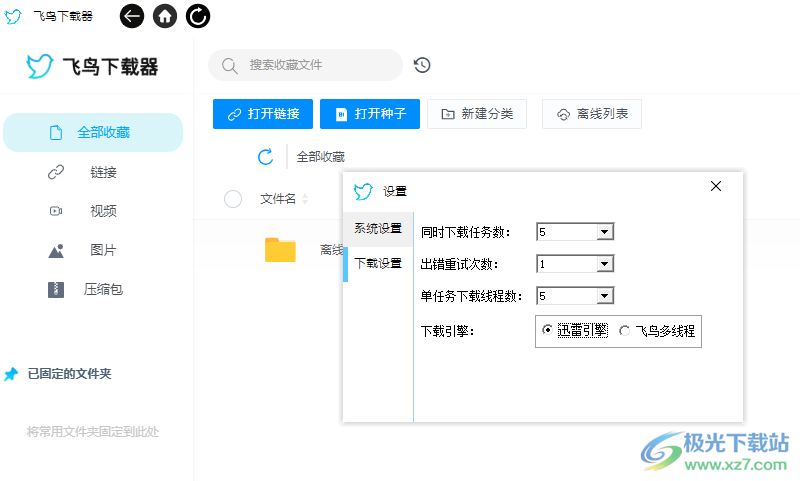Open the yellow offline folder icon
Viewport: 800px width, 481px height.
coord(280,249)
